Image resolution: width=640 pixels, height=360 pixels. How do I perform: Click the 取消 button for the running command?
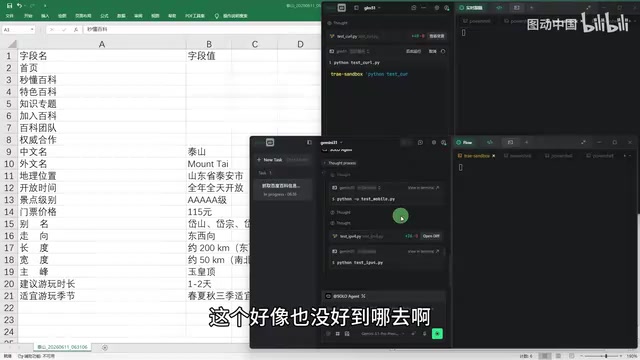(432, 51)
